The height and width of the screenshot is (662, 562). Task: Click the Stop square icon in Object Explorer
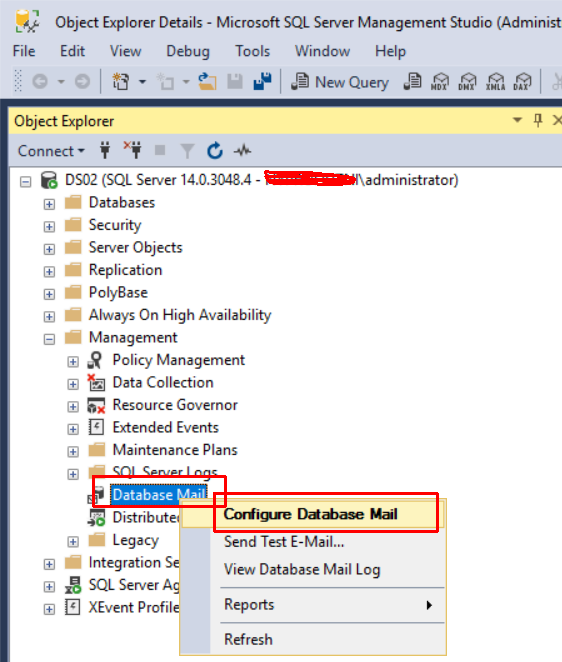[160, 150]
